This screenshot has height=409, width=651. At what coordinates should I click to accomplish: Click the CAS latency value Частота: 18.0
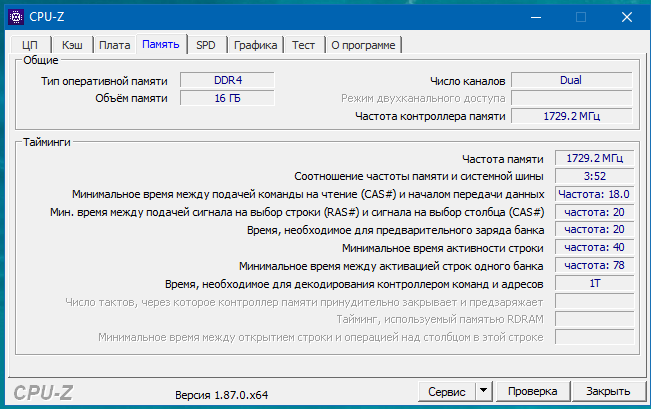595,194
